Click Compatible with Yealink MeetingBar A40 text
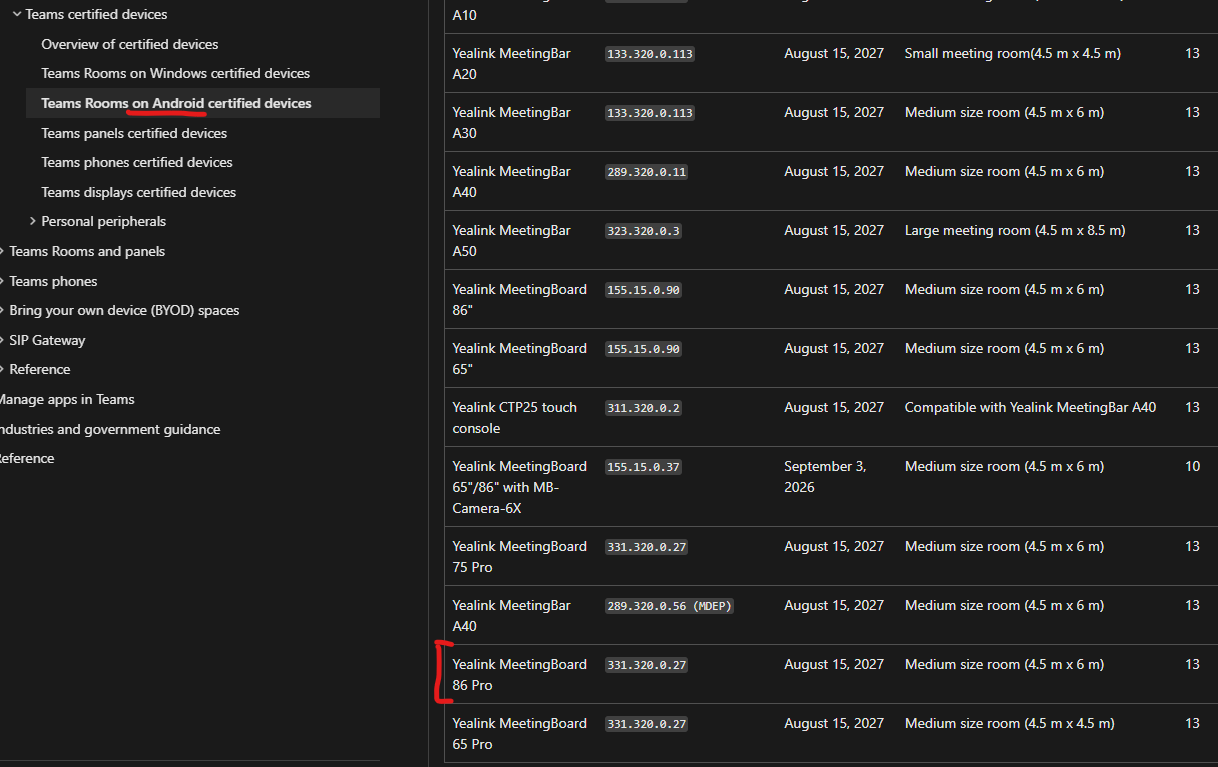The height and width of the screenshot is (767, 1218). (1030, 407)
